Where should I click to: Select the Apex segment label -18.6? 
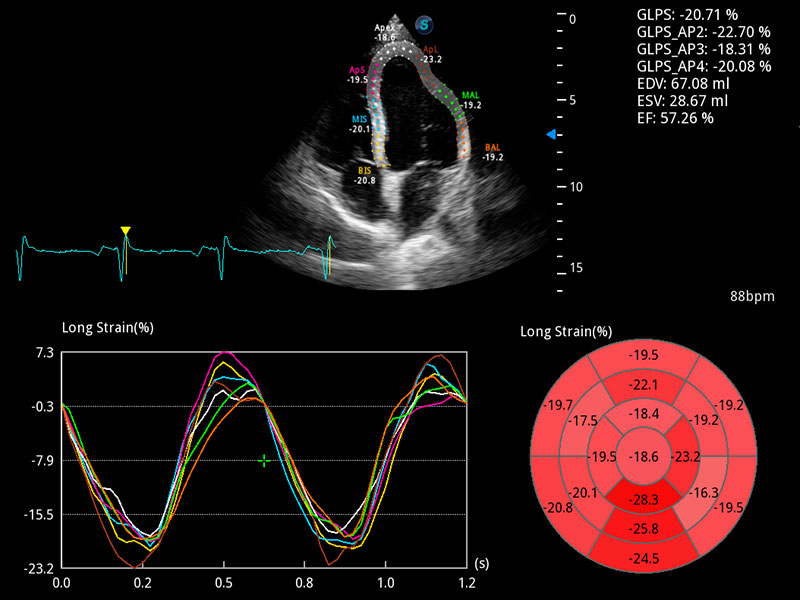[x=385, y=33]
